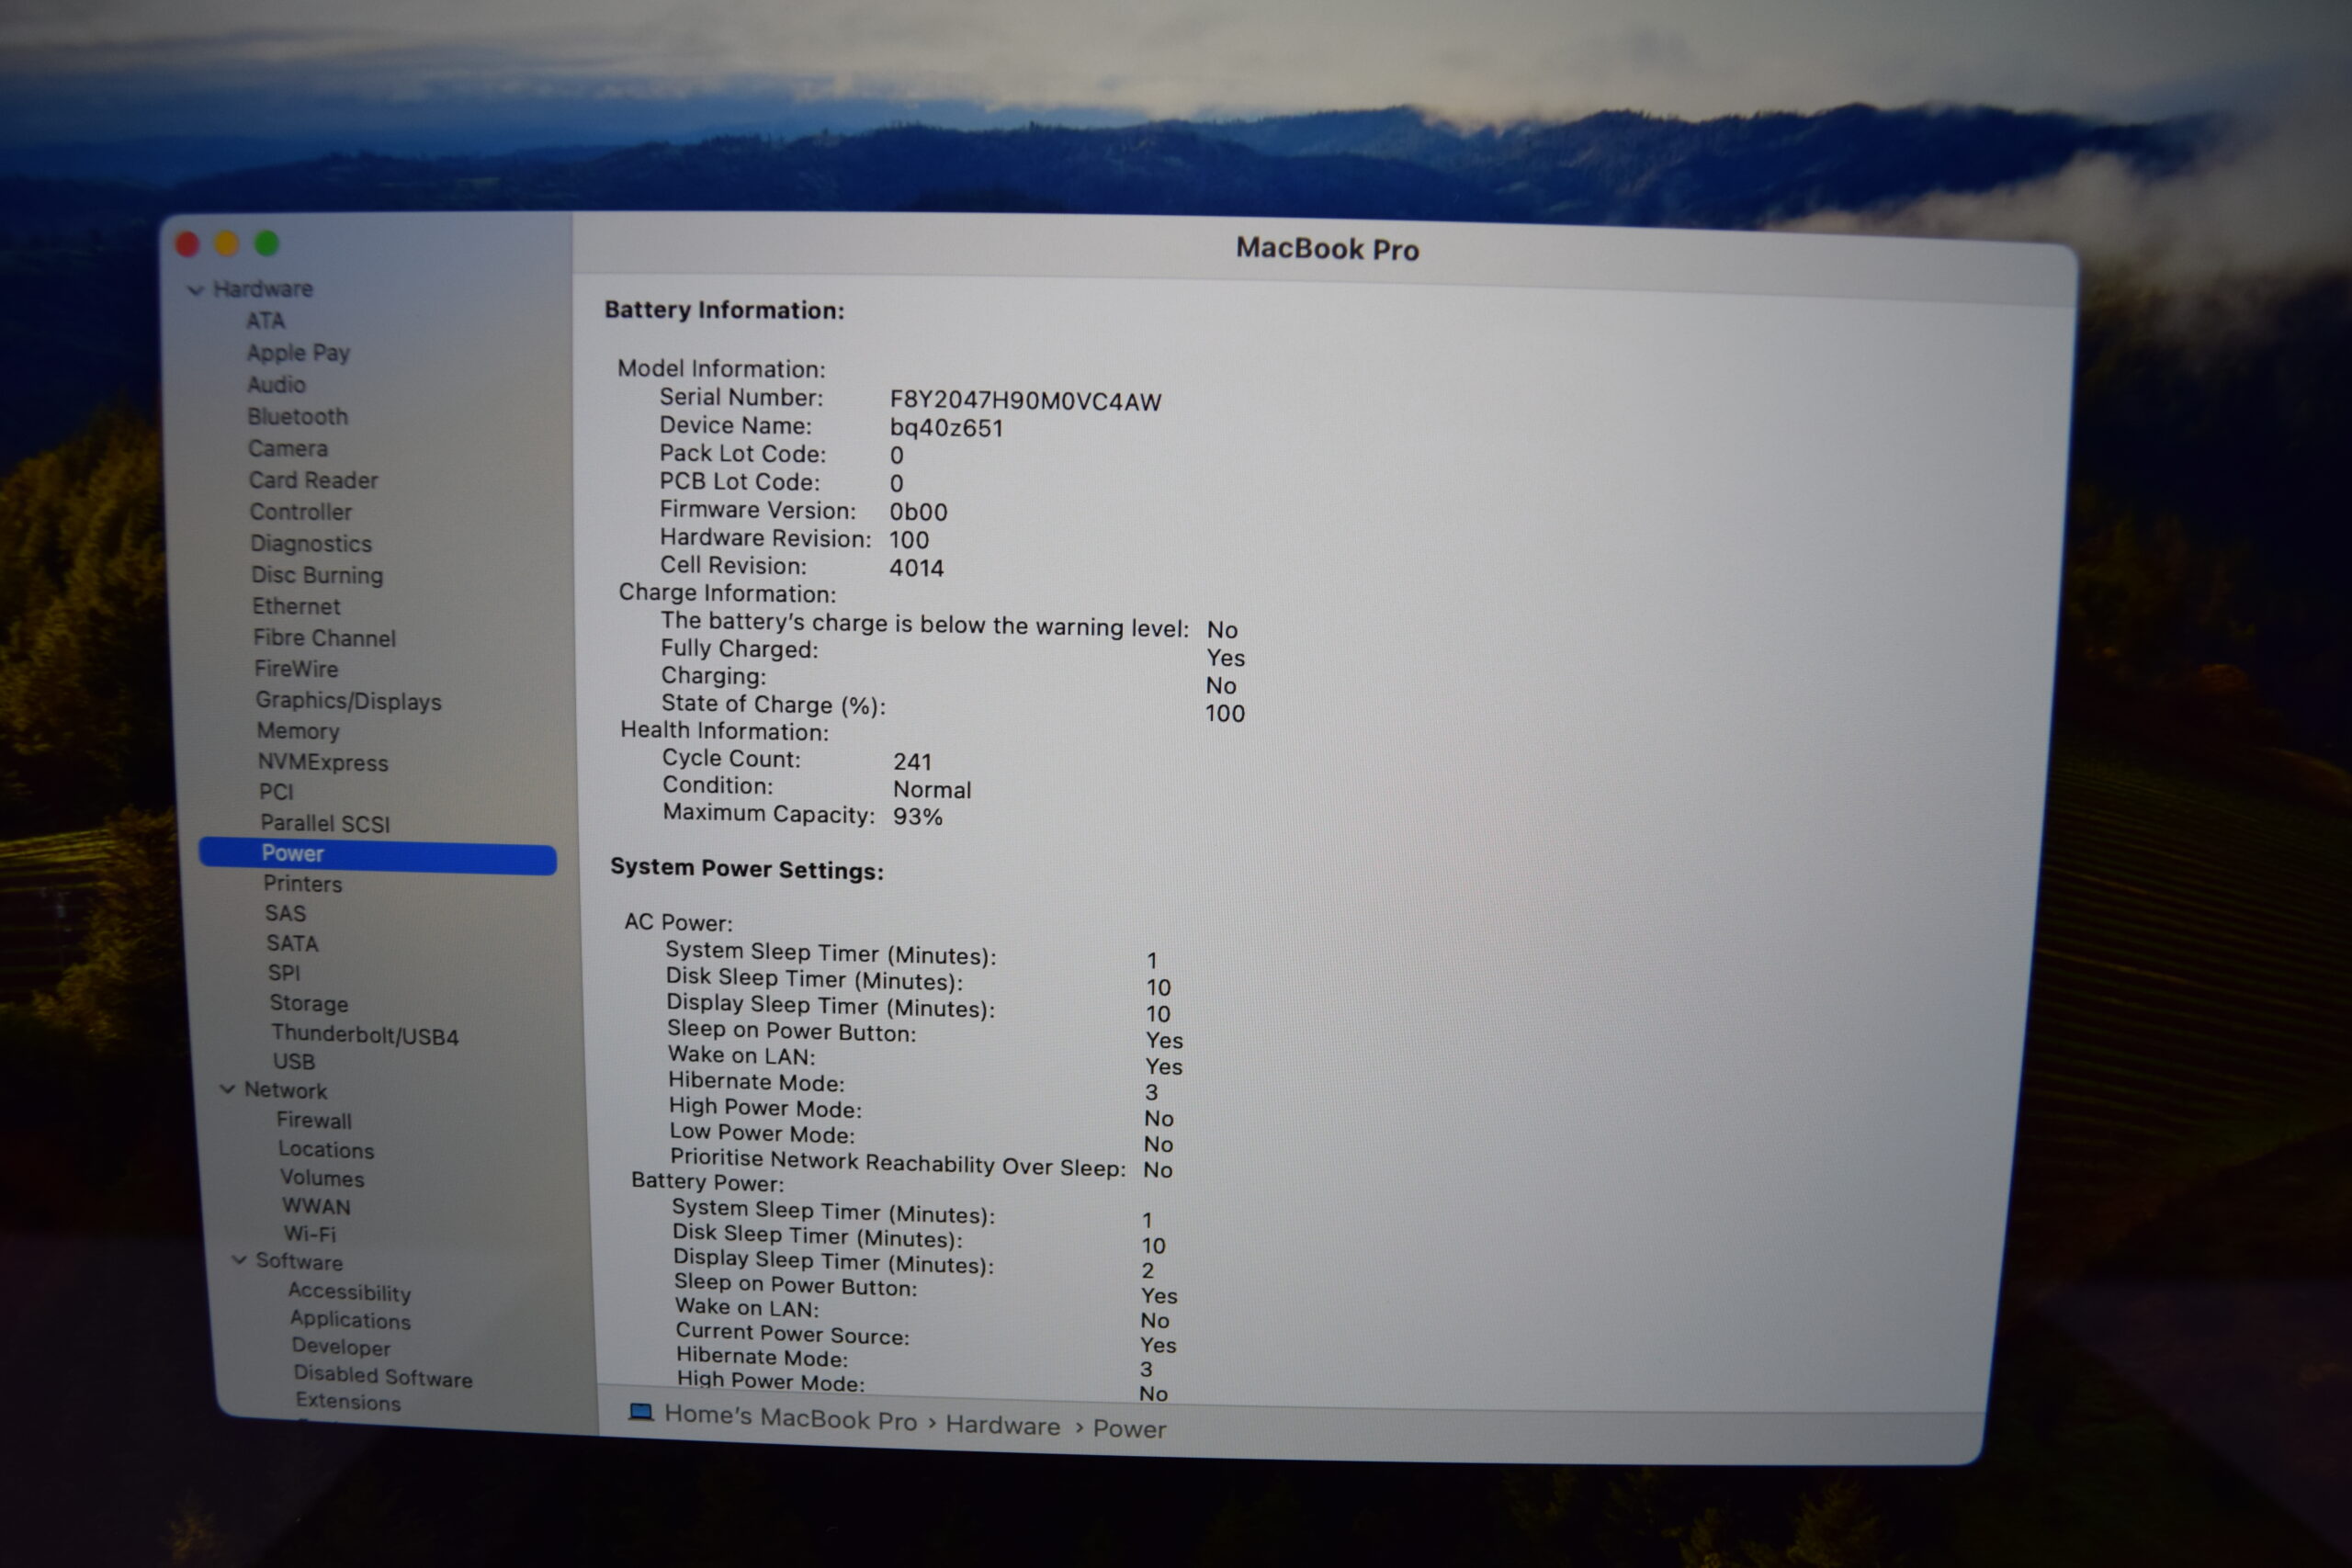Click Hardware in the path bar
Screen dimensions: 2352x1568
pyautogui.click(x=1003, y=1425)
